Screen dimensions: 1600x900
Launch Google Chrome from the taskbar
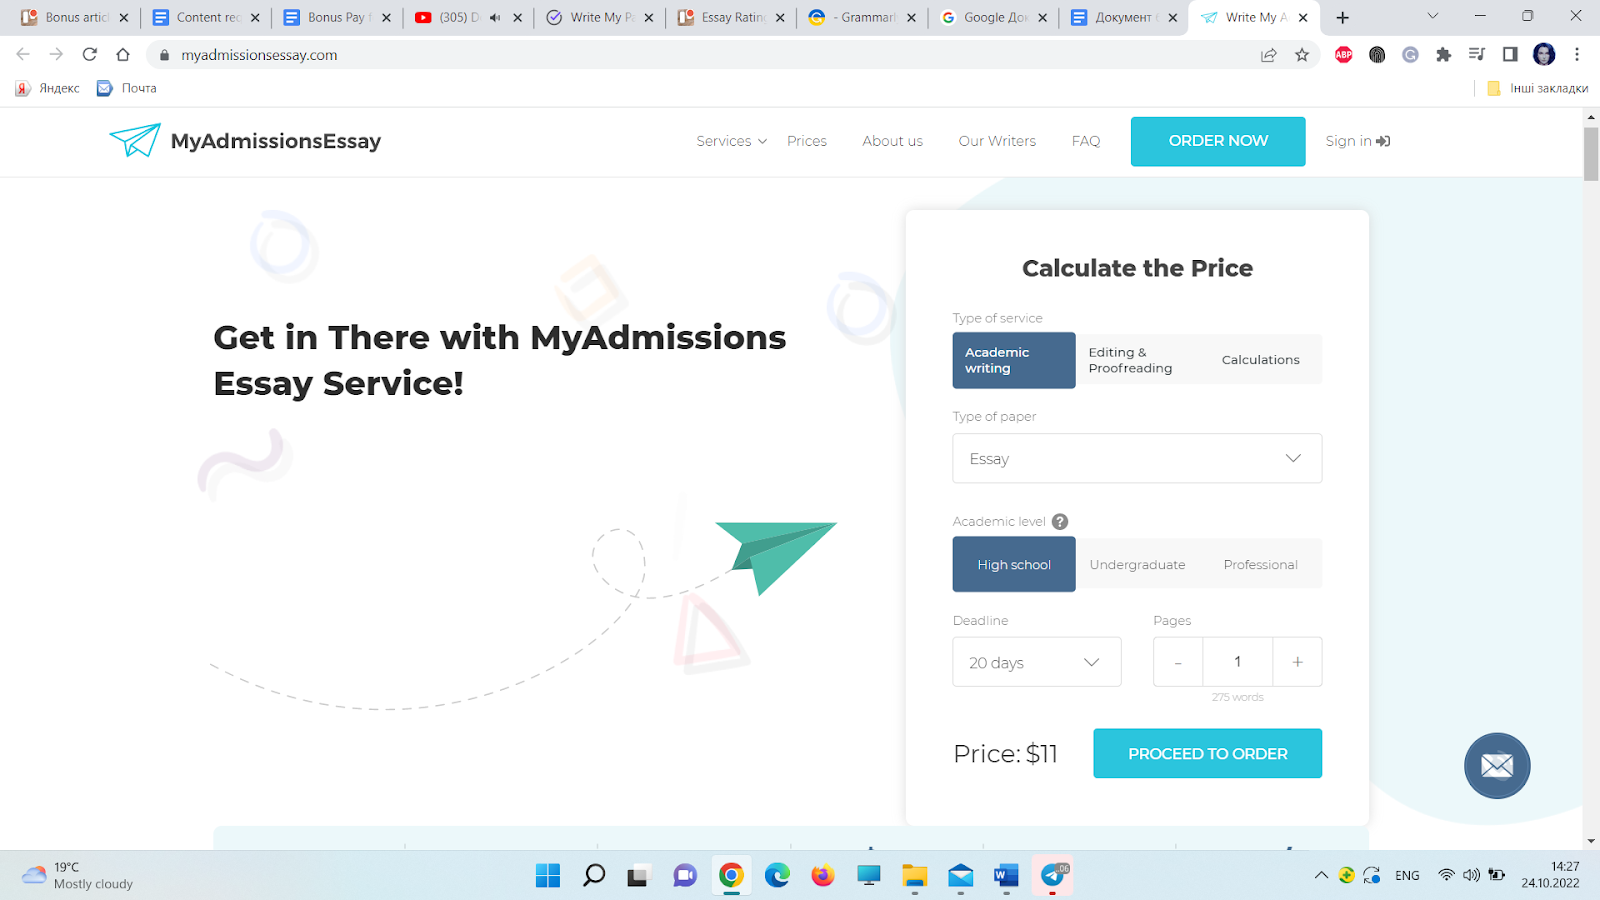731,876
